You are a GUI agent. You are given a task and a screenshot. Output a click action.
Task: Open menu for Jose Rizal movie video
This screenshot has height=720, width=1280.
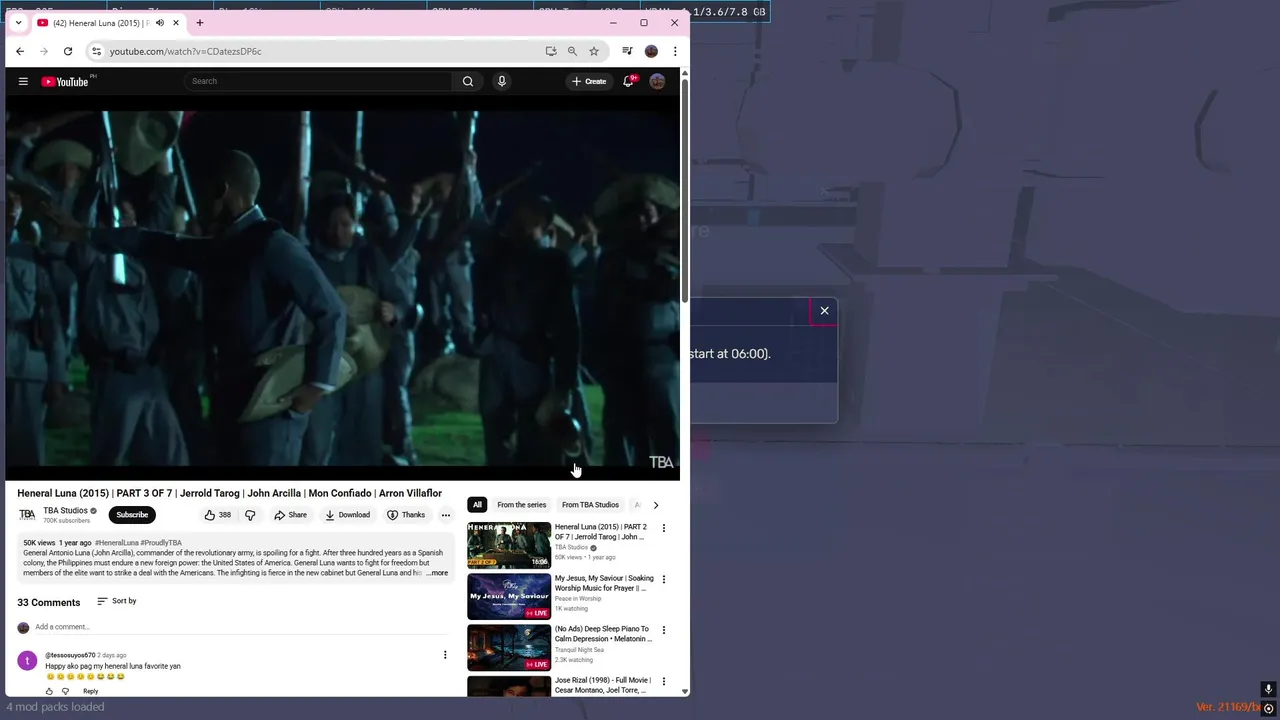pos(663,681)
